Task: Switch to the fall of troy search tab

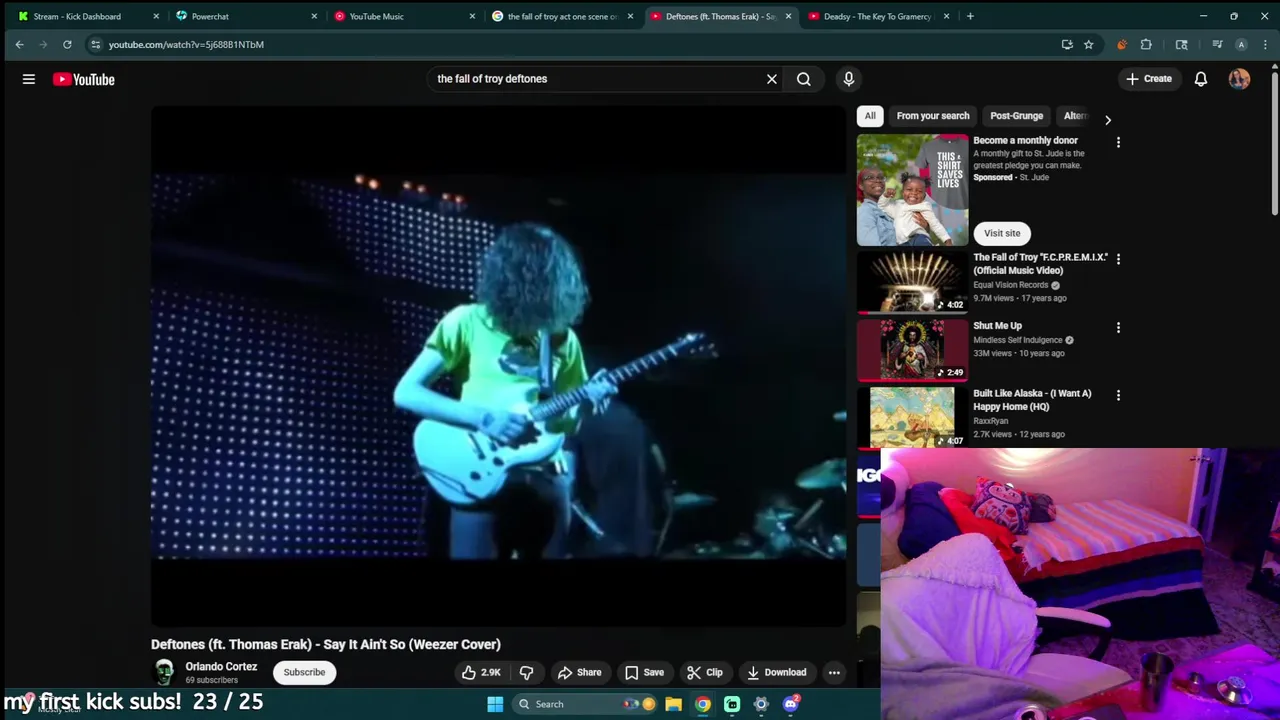Action: pos(563,16)
